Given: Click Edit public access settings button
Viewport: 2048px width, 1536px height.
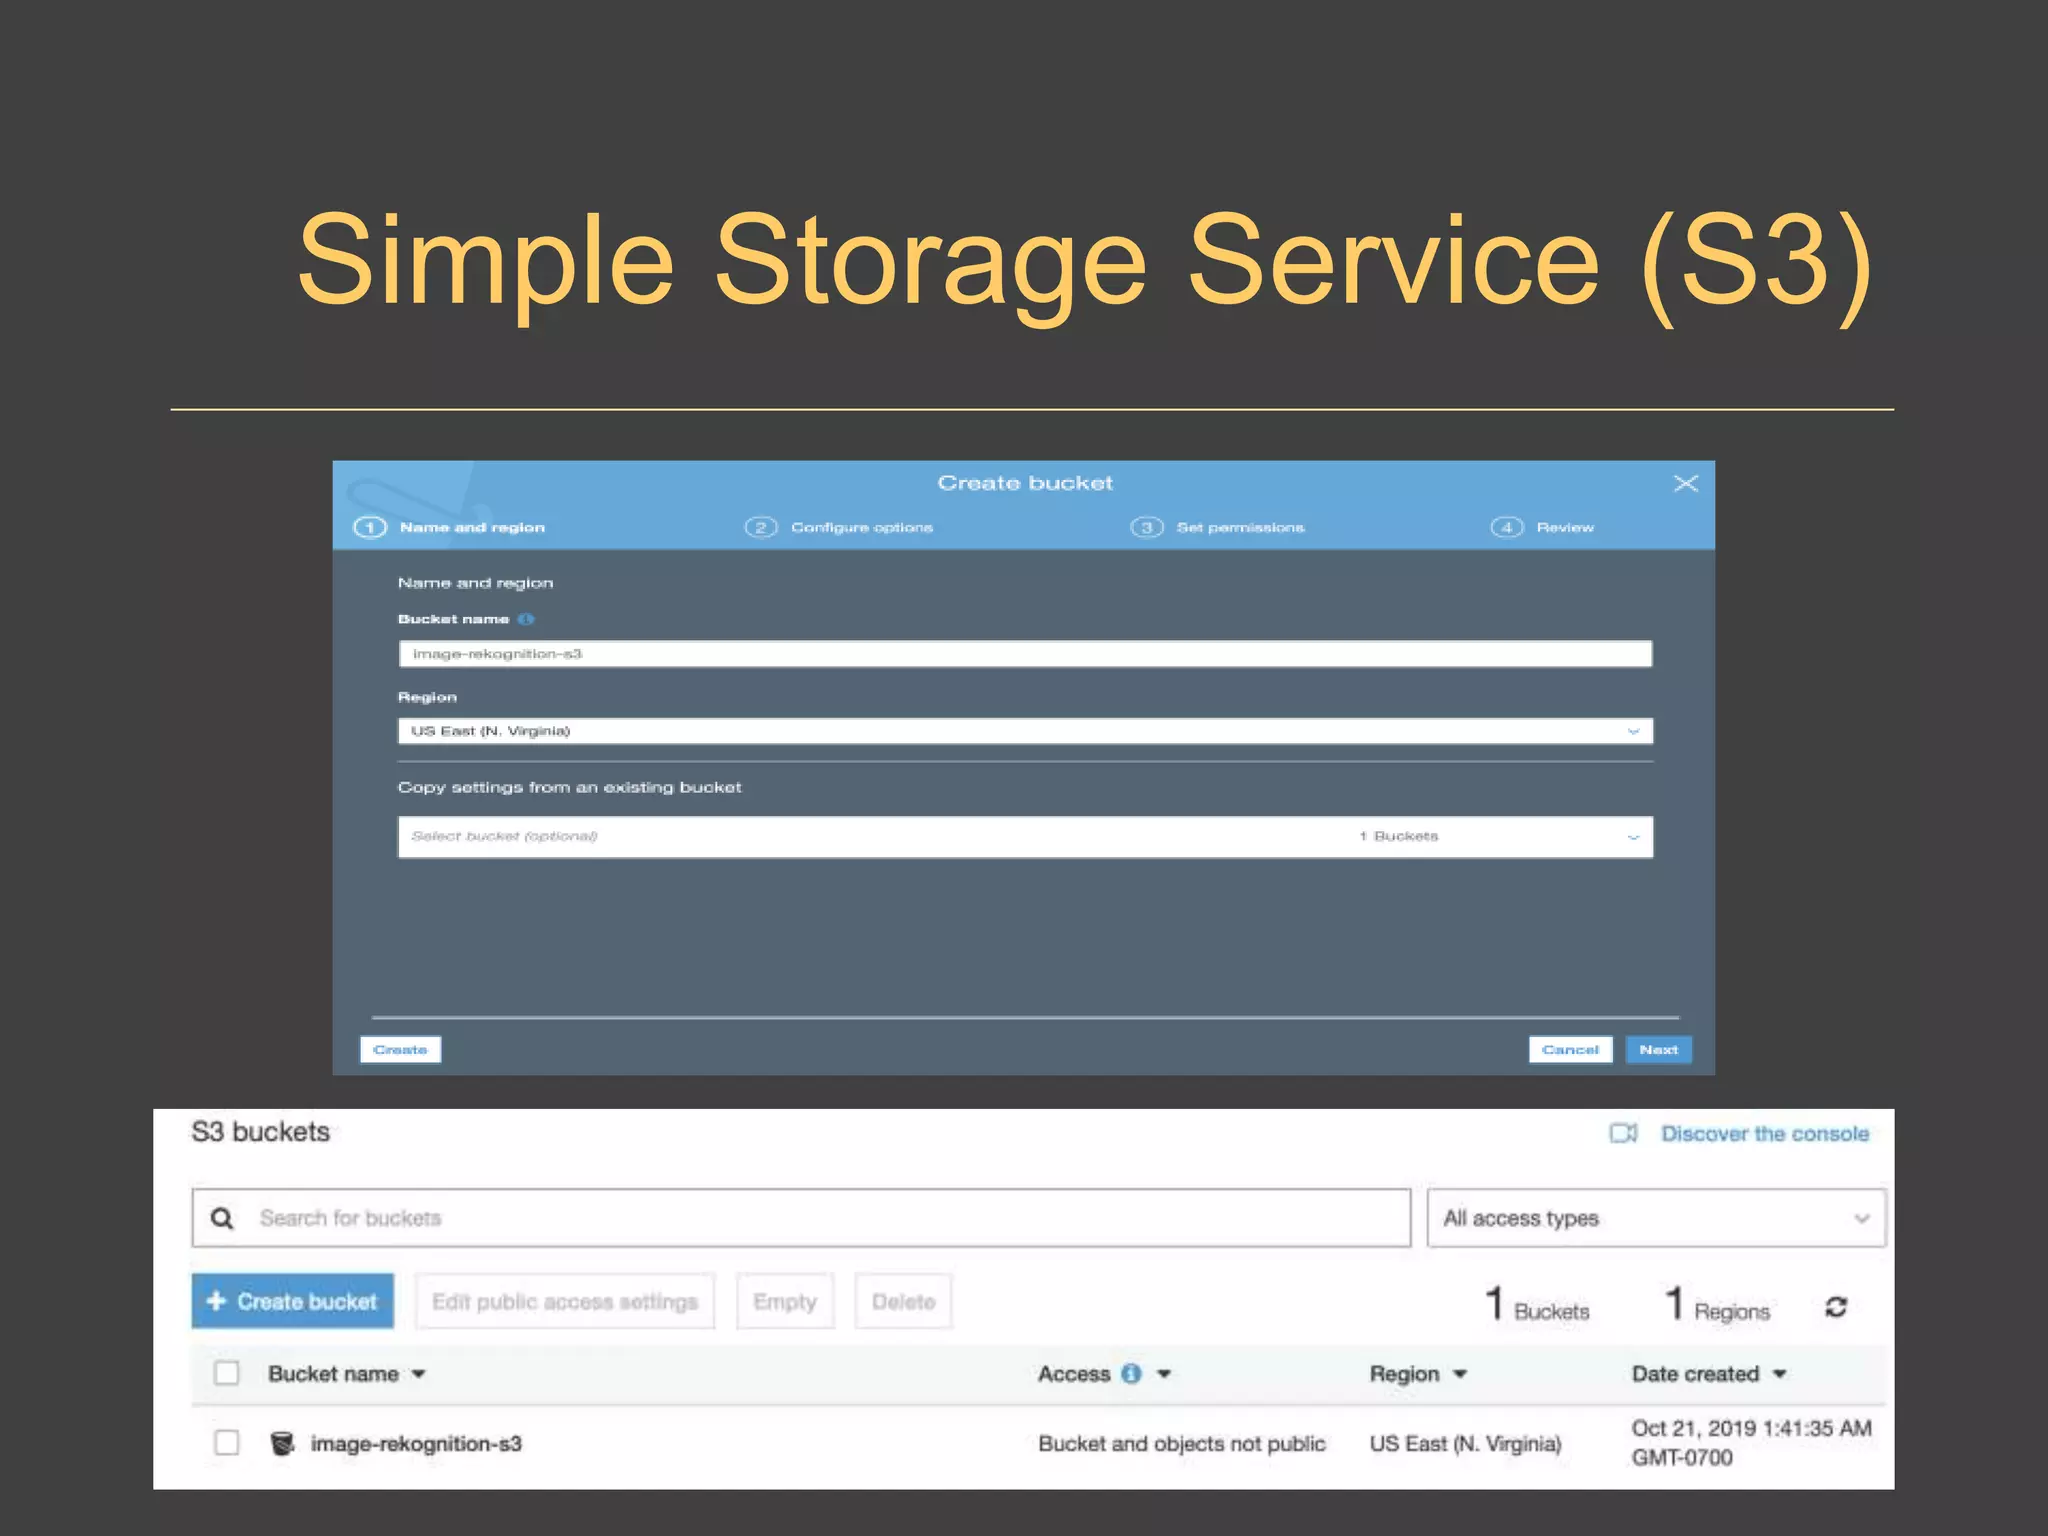Looking at the screenshot, I should pos(565,1301).
